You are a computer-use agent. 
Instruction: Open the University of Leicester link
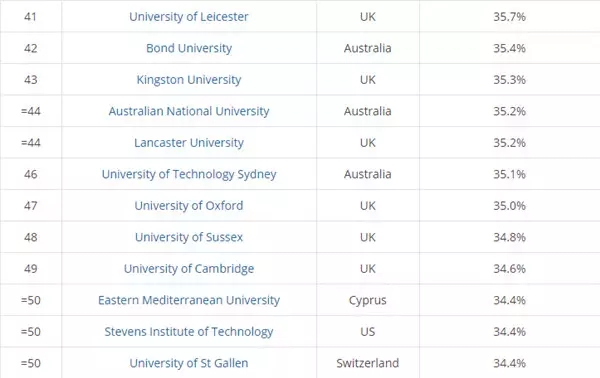(x=189, y=16)
